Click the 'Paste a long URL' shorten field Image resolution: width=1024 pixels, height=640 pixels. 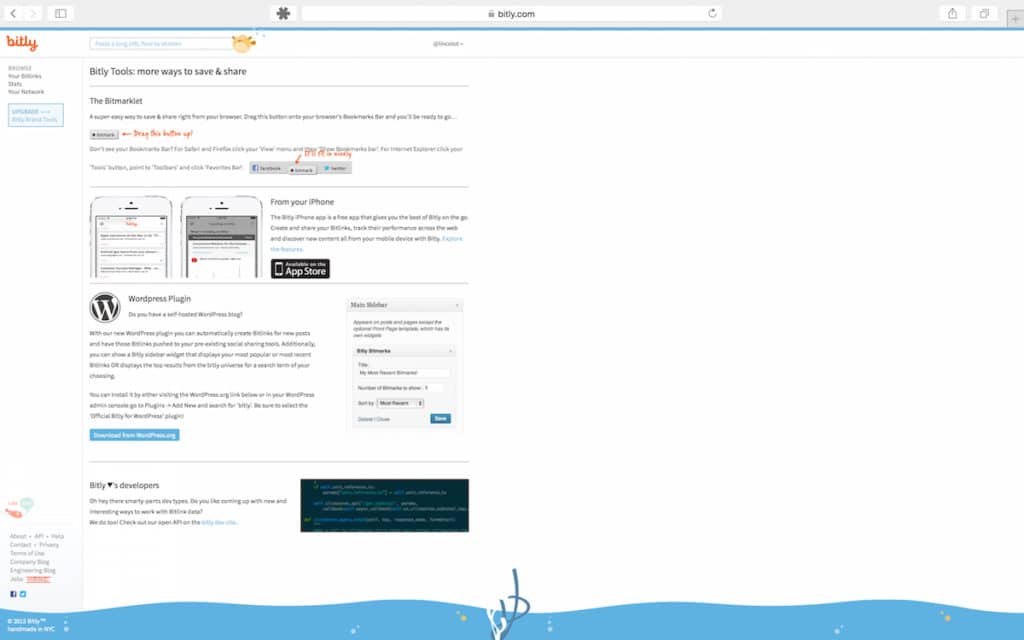click(161, 44)
